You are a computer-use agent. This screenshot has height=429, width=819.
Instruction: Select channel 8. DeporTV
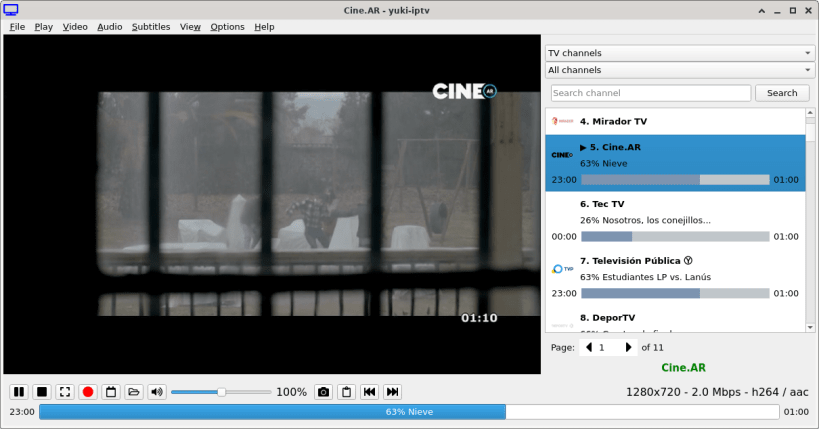[x=675, y=319]
